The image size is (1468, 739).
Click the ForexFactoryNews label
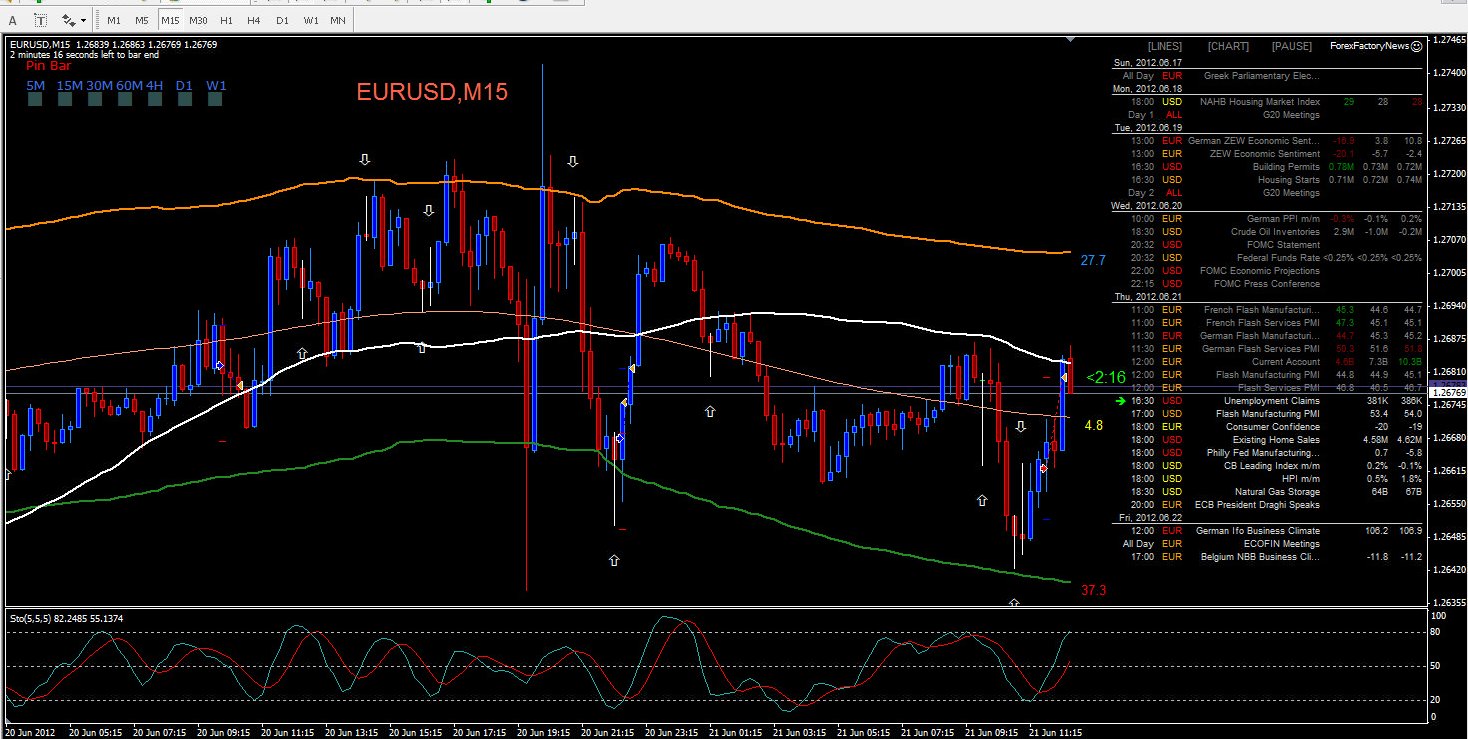pyautogui.click(x=1369, y=46)
